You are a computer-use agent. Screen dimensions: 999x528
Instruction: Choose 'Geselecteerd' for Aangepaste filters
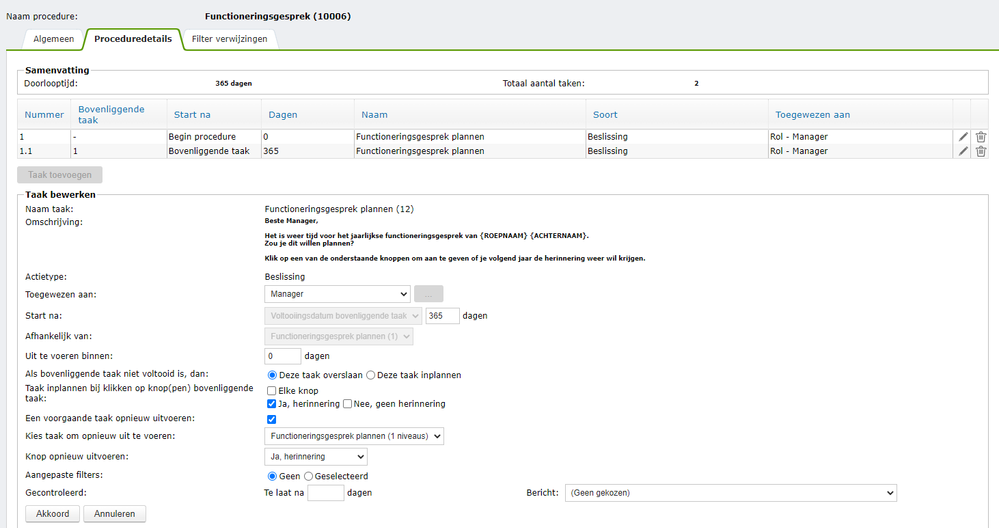tap(308, 476)
